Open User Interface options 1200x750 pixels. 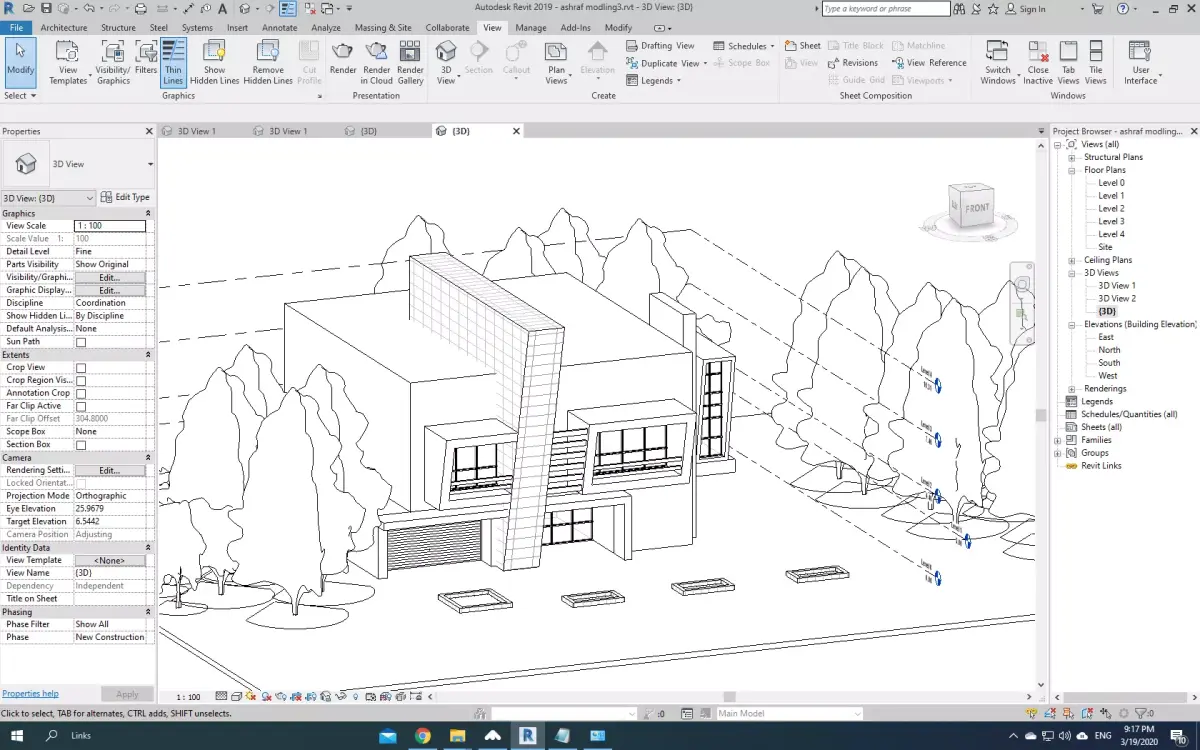coord(1140,63)
